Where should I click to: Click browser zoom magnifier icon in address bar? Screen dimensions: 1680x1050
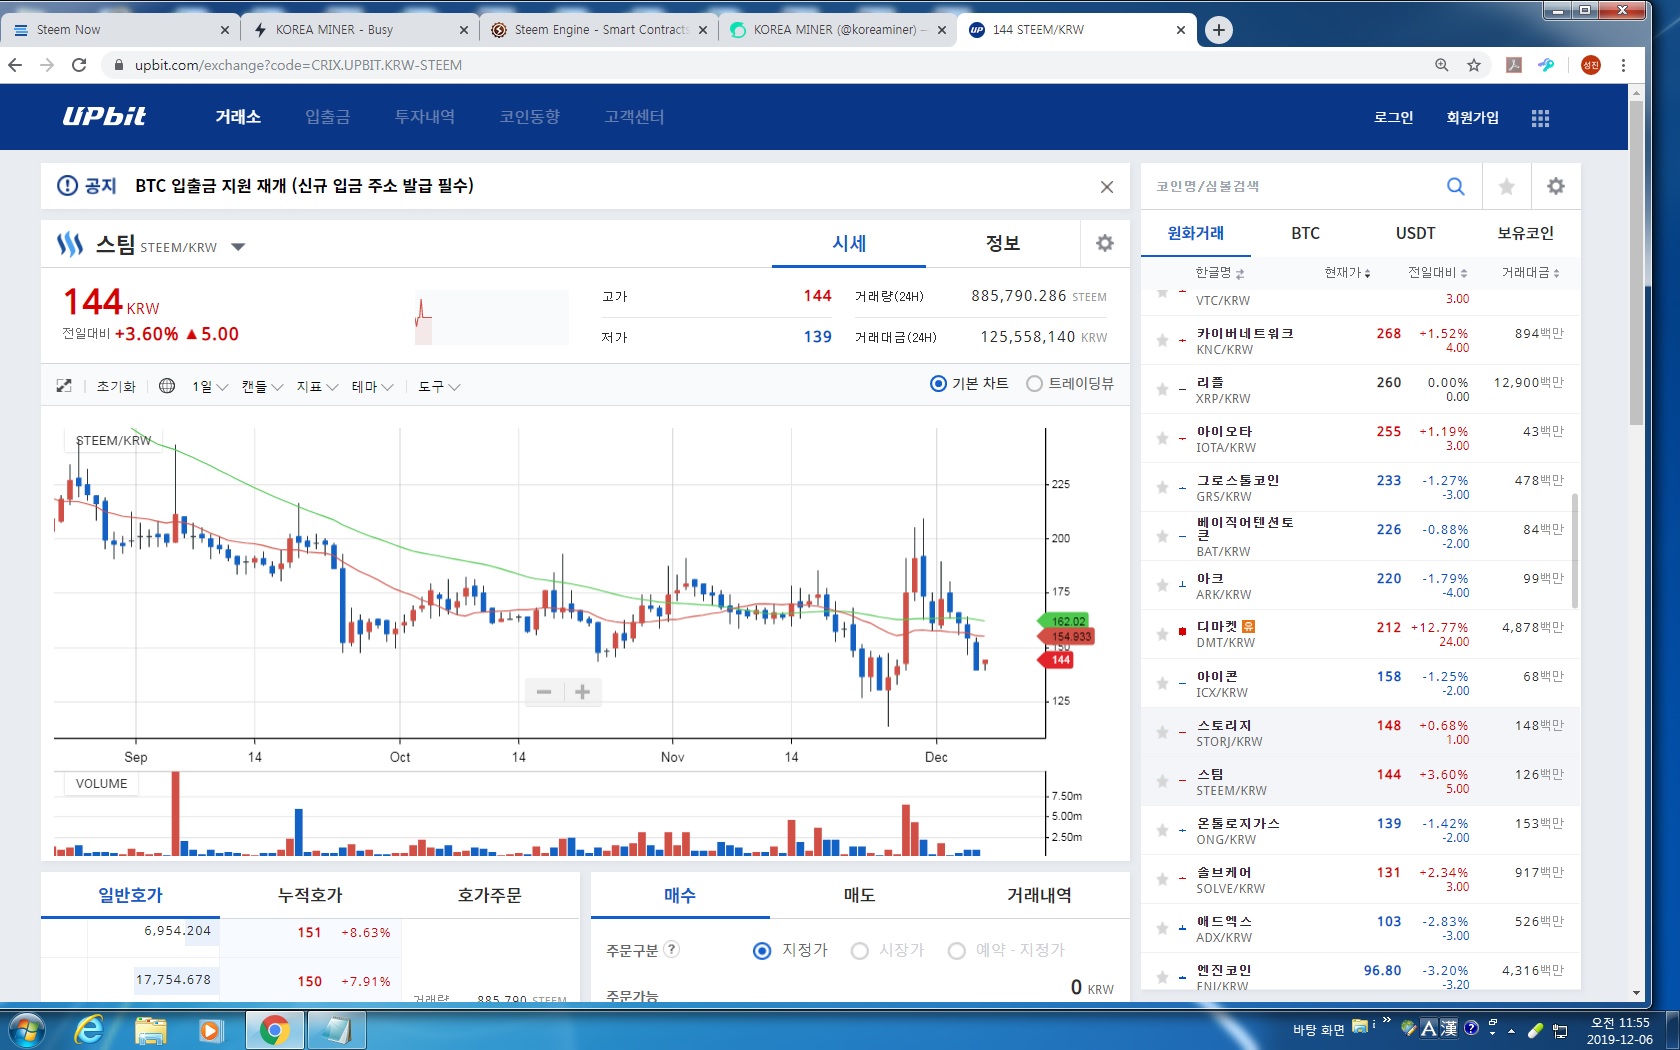pyautogui.click(x=1441, y=65)
